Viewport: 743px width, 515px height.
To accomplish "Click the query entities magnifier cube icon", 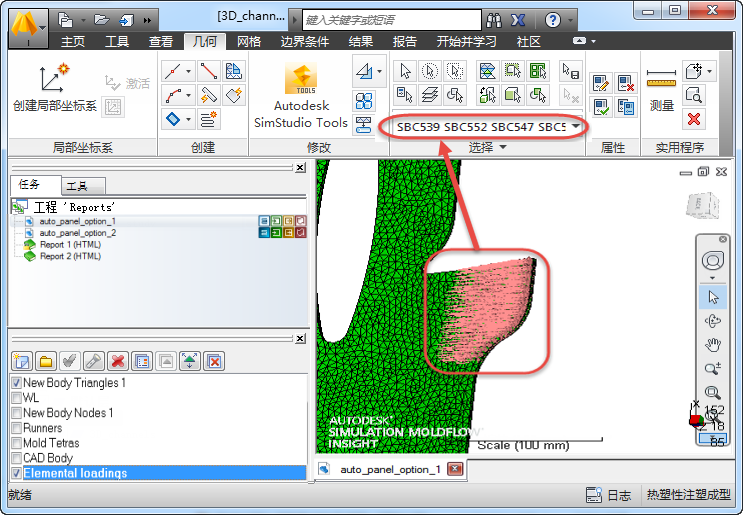I will pyautogui.click(x=694, y=95).
